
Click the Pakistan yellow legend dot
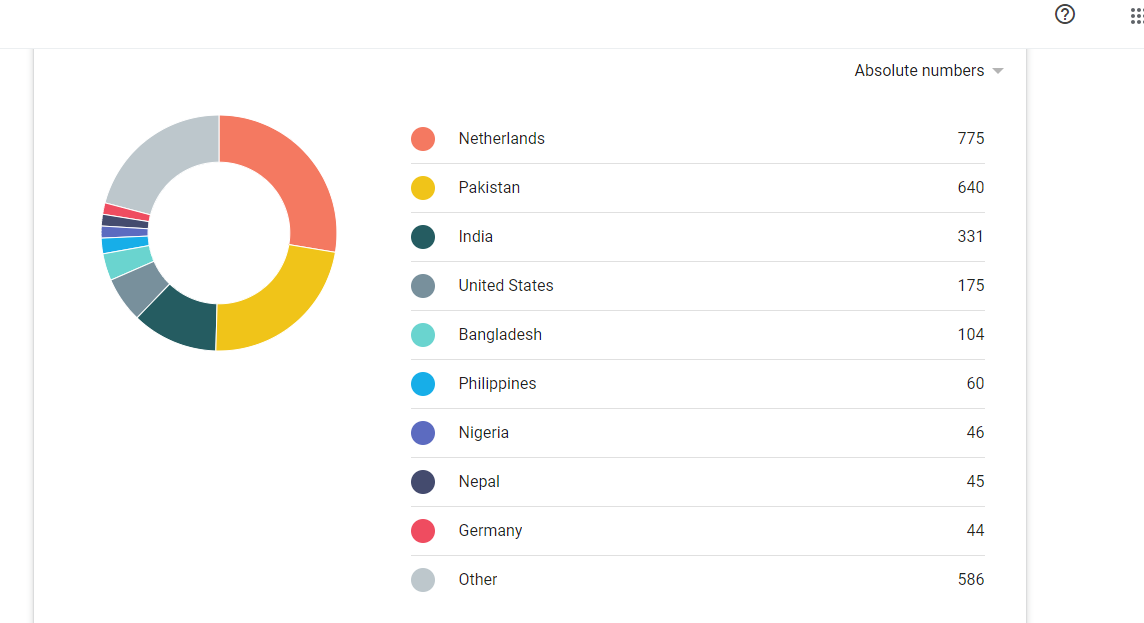[x=423, y=187]
